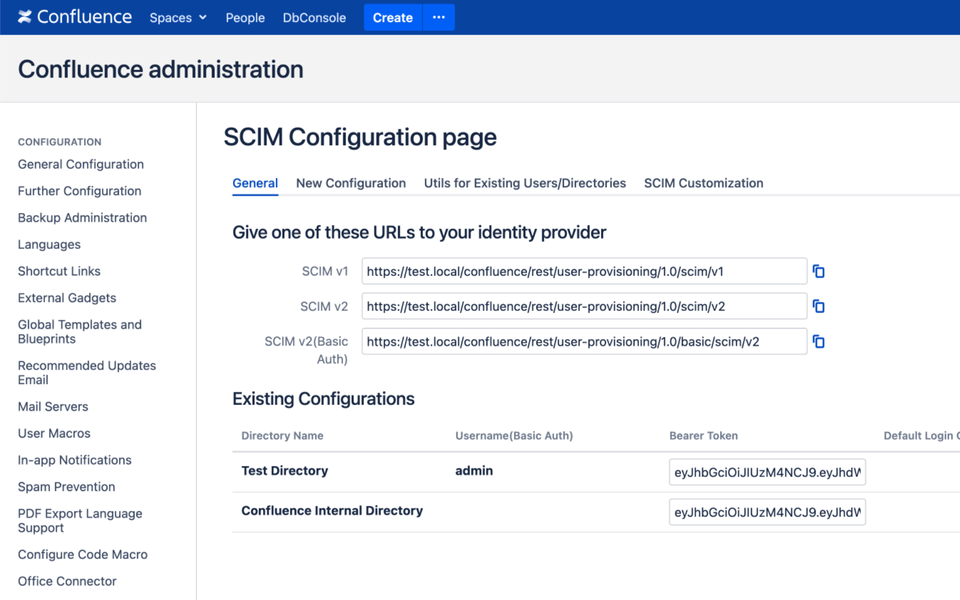
Task: Open Languages settings
Action: tap(49, 244)
